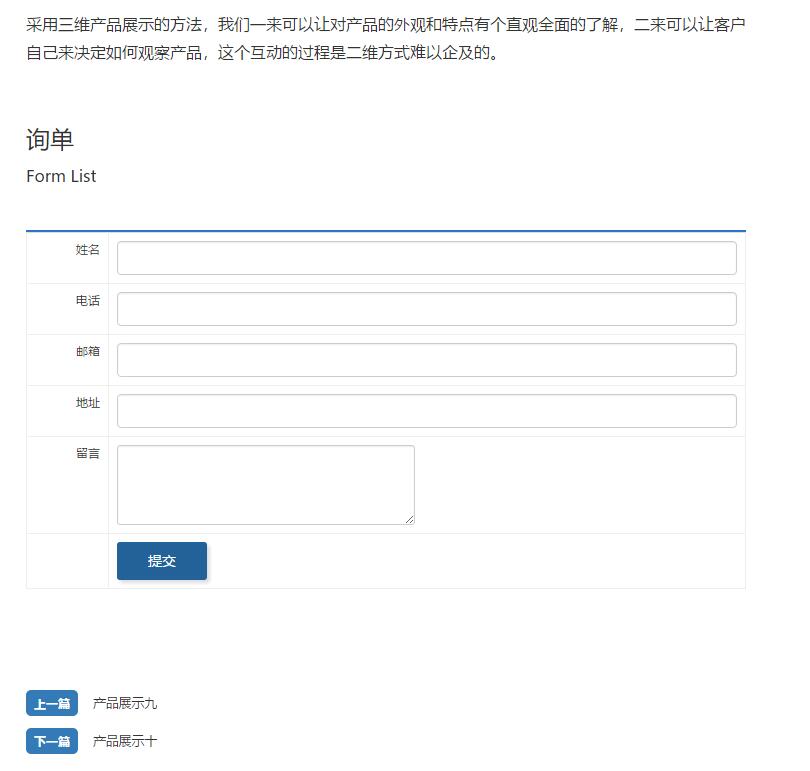Click the intro paragraph about 三维产品展示
The image size is (810, 771).
click(385, 38)
